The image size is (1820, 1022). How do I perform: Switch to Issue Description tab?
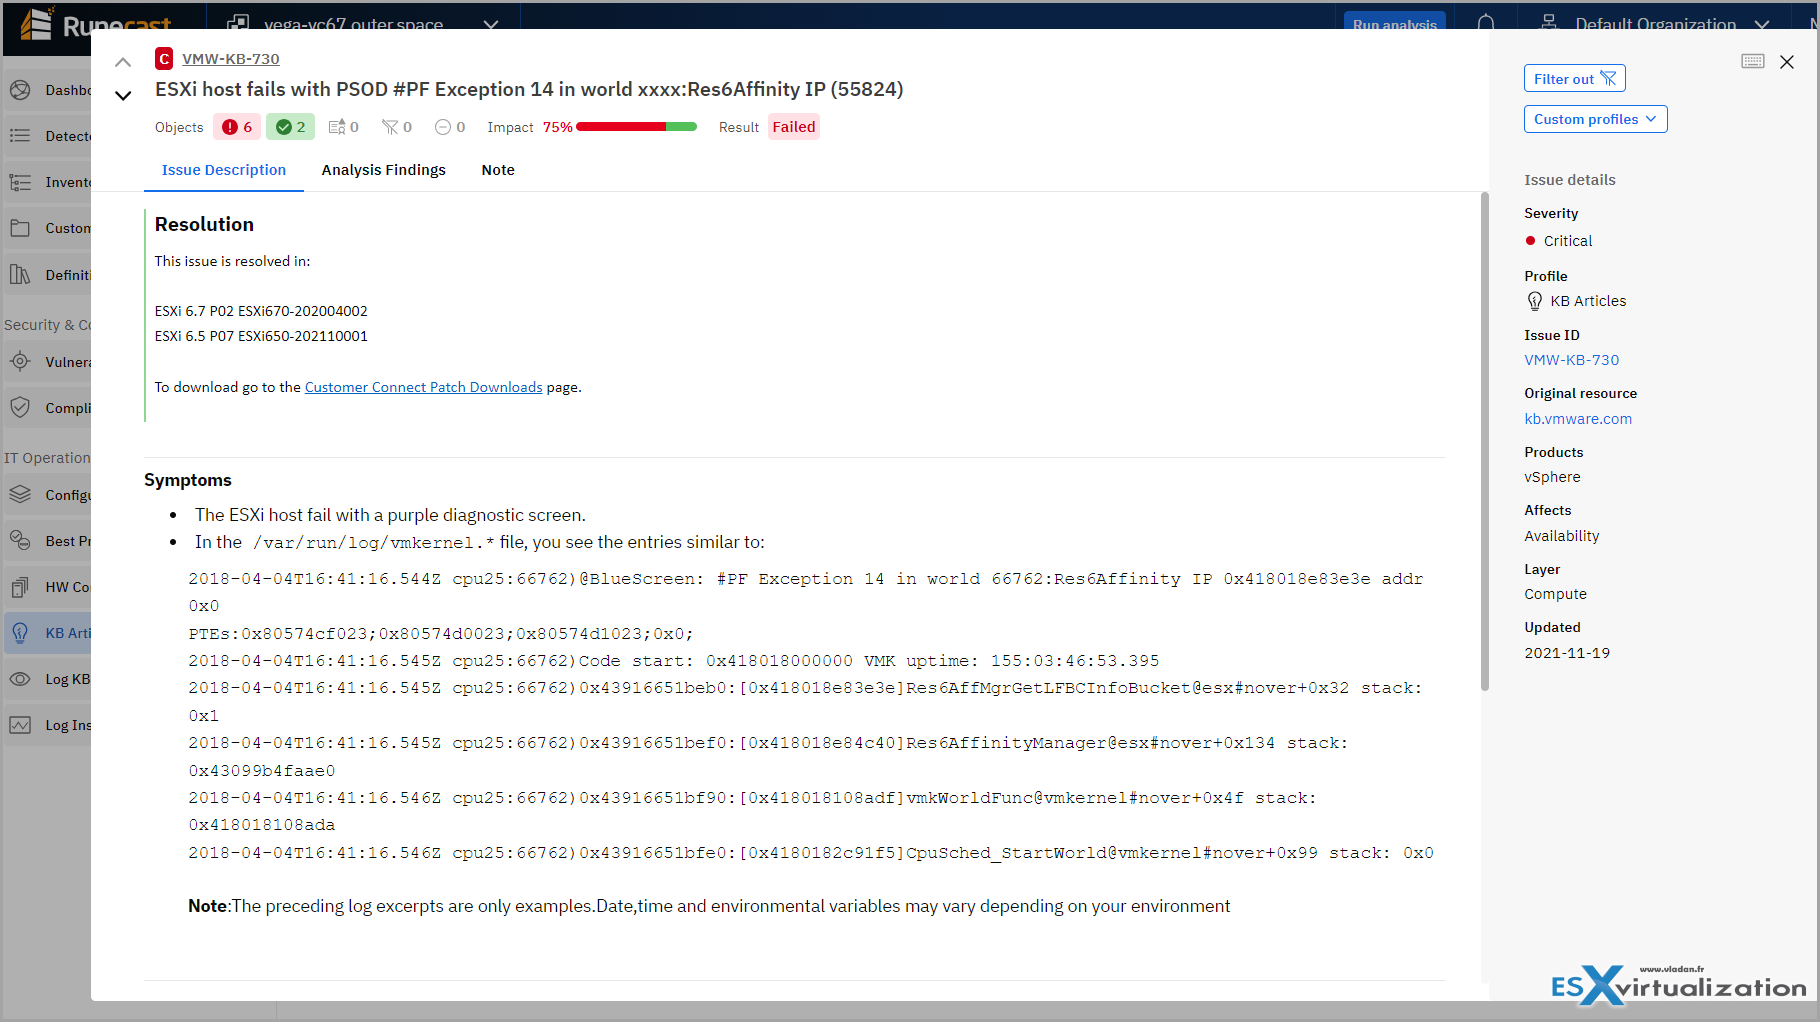224,170
